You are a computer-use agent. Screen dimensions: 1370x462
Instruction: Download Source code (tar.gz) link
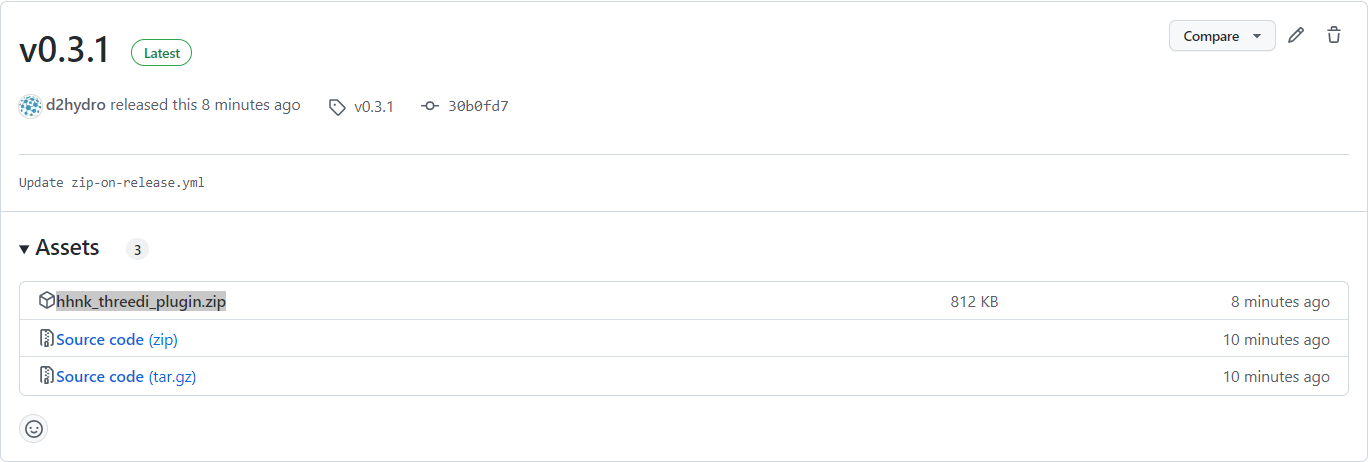point(126,377)
